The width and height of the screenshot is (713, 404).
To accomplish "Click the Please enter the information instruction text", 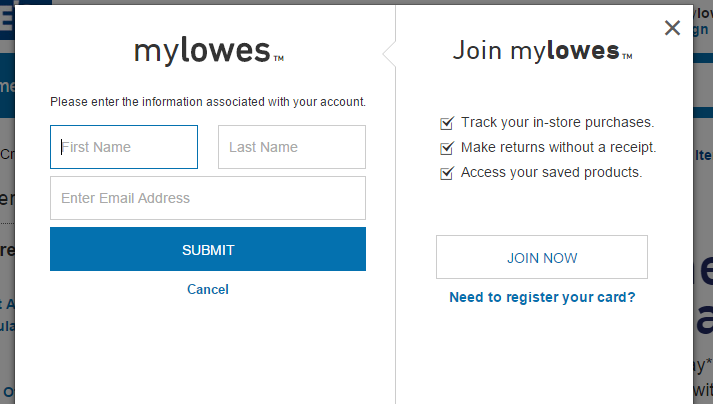I will [x=208, y=102].
